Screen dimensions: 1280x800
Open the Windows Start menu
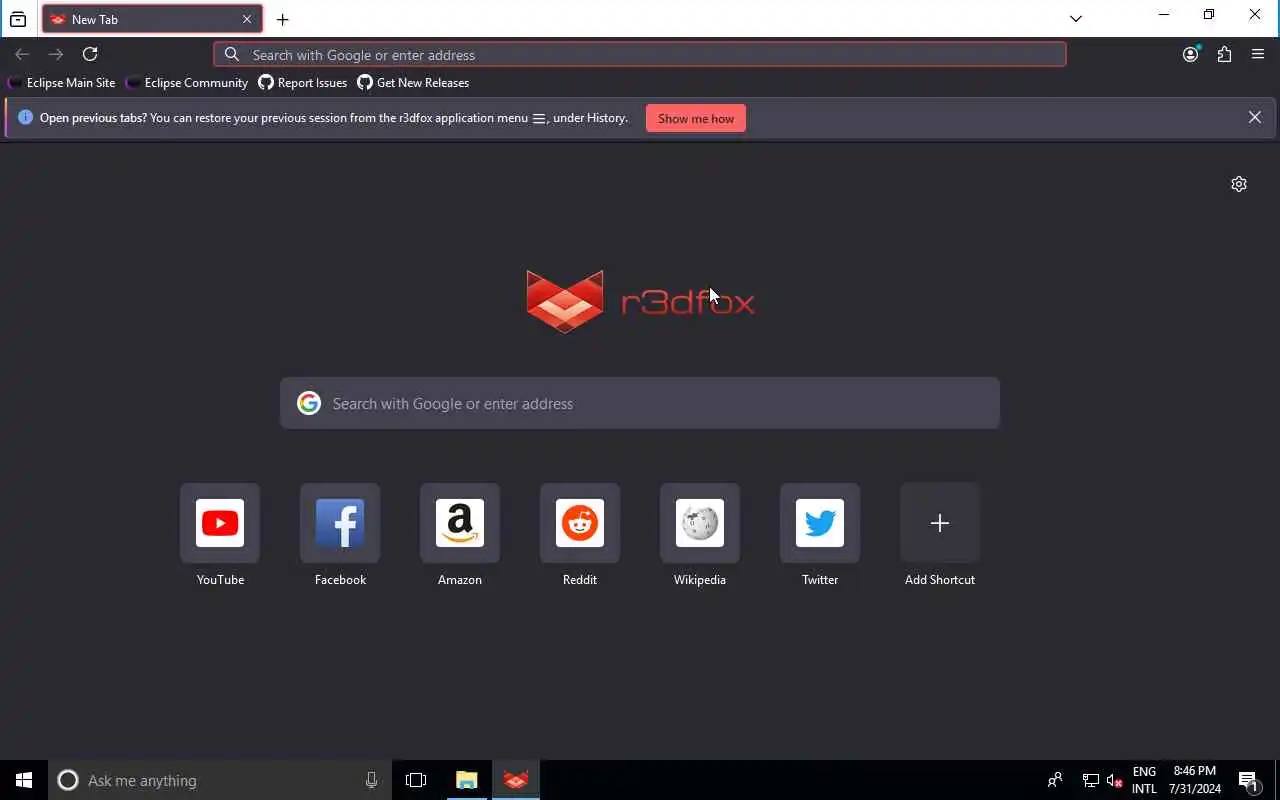pos(24,780)
